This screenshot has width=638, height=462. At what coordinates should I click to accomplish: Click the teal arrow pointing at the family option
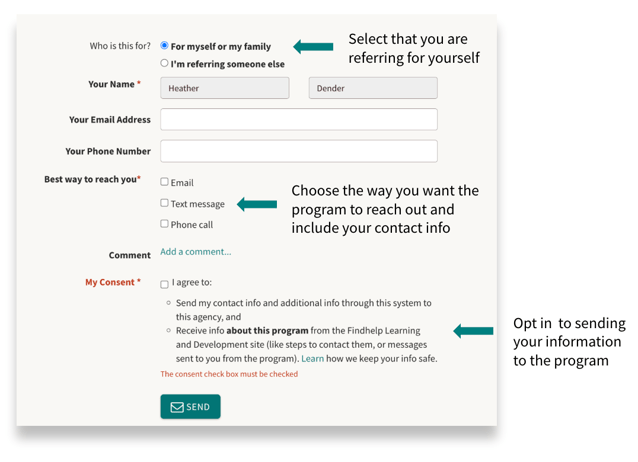[x=313, y=46]
